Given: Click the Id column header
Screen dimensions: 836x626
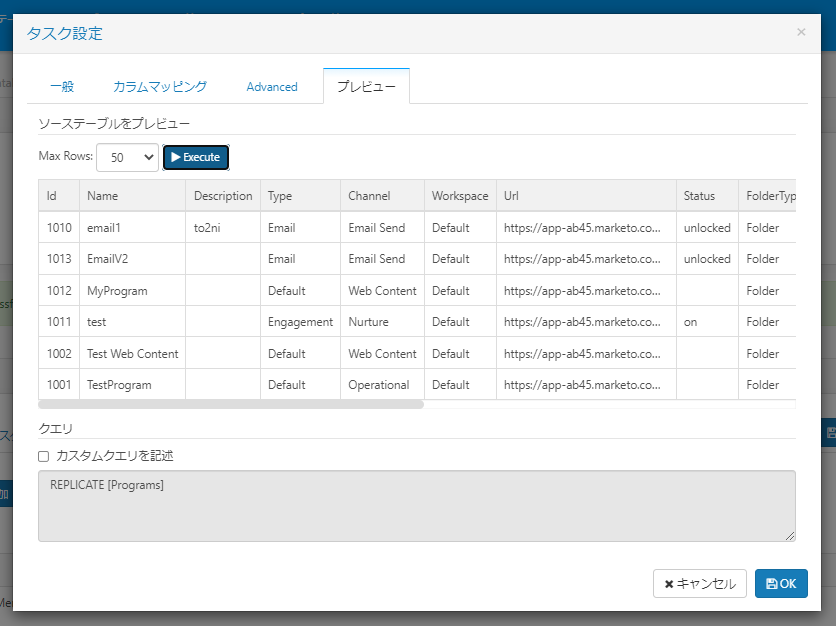Looking at the screenshot, I should 59,196.
